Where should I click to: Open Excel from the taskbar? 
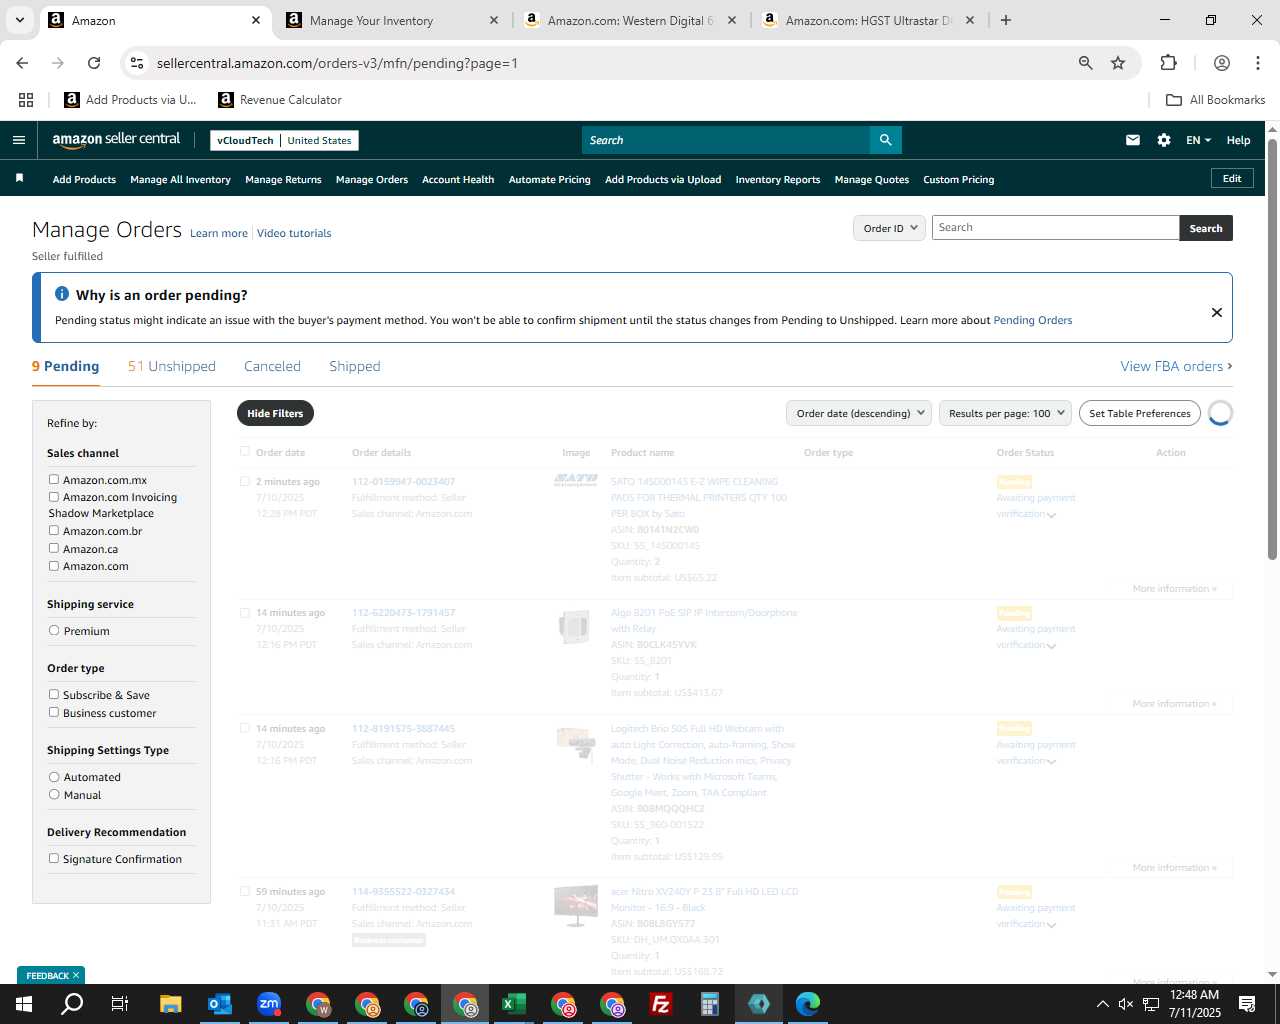(x=514, y=1004)
